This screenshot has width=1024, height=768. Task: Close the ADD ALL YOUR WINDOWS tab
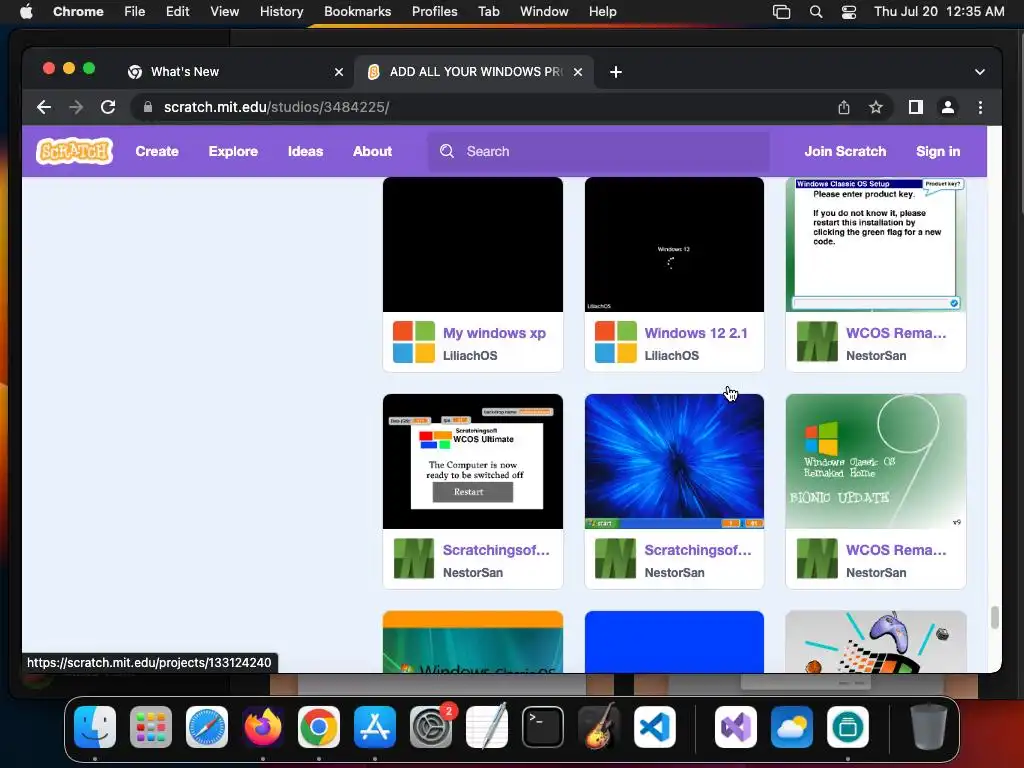578,72
